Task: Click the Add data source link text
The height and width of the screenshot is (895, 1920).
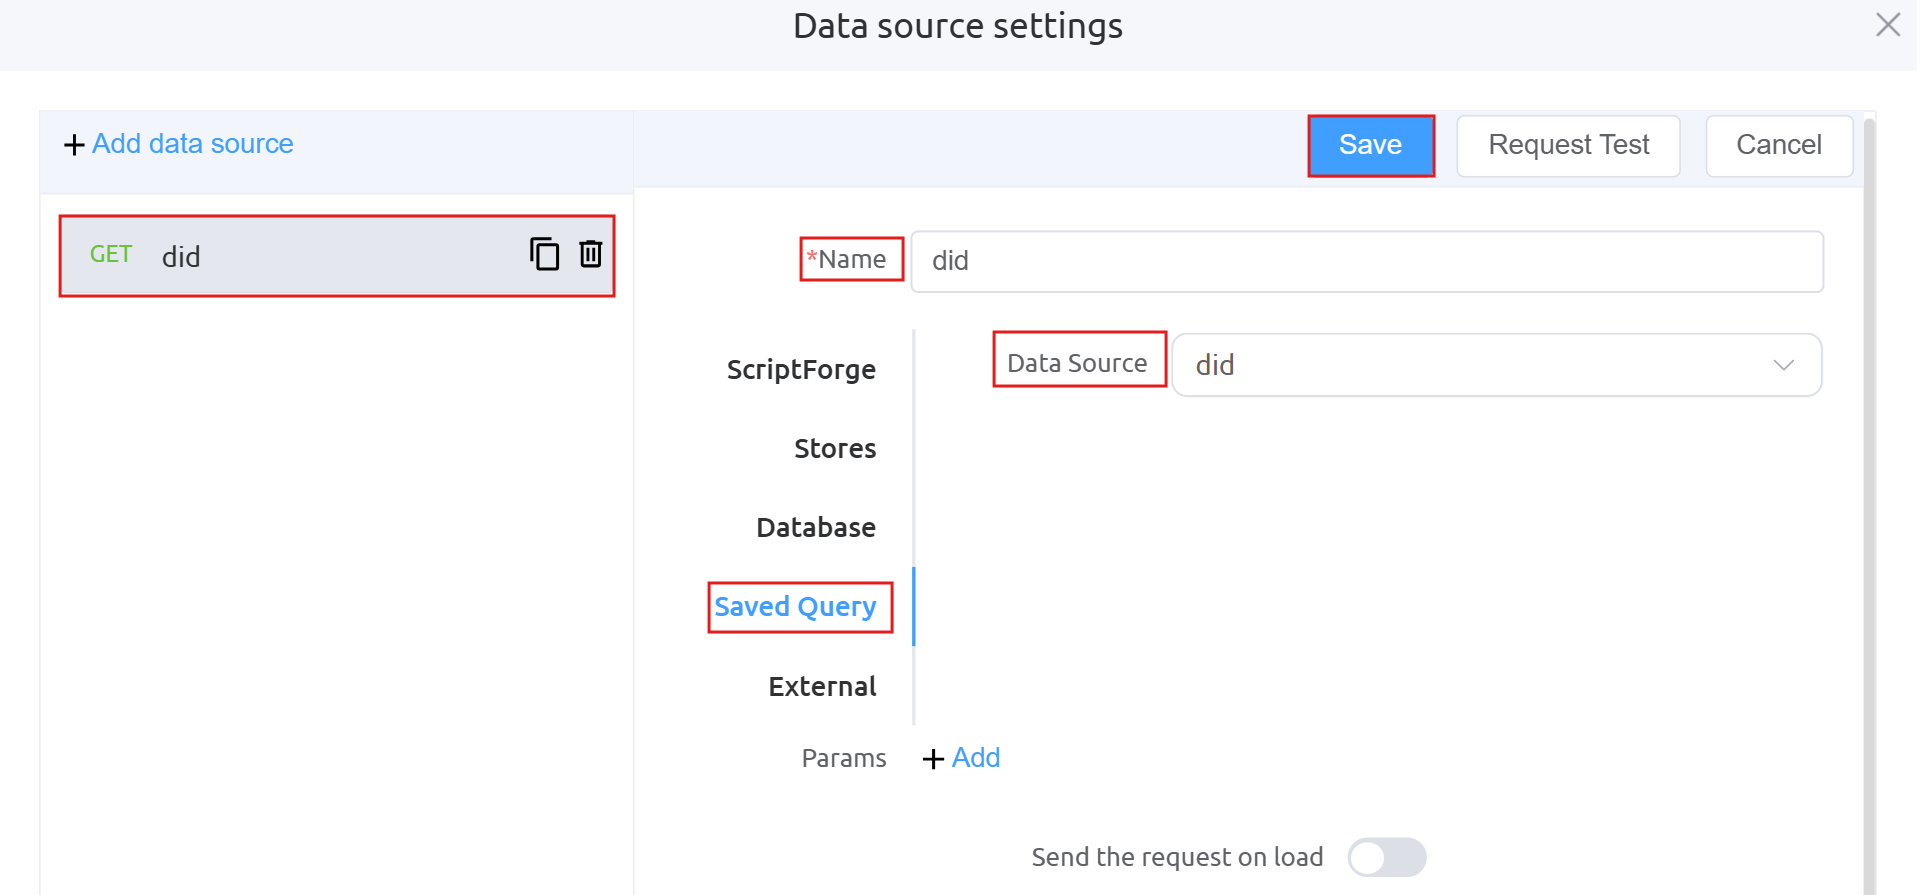Action: click(x=193, y=144)
